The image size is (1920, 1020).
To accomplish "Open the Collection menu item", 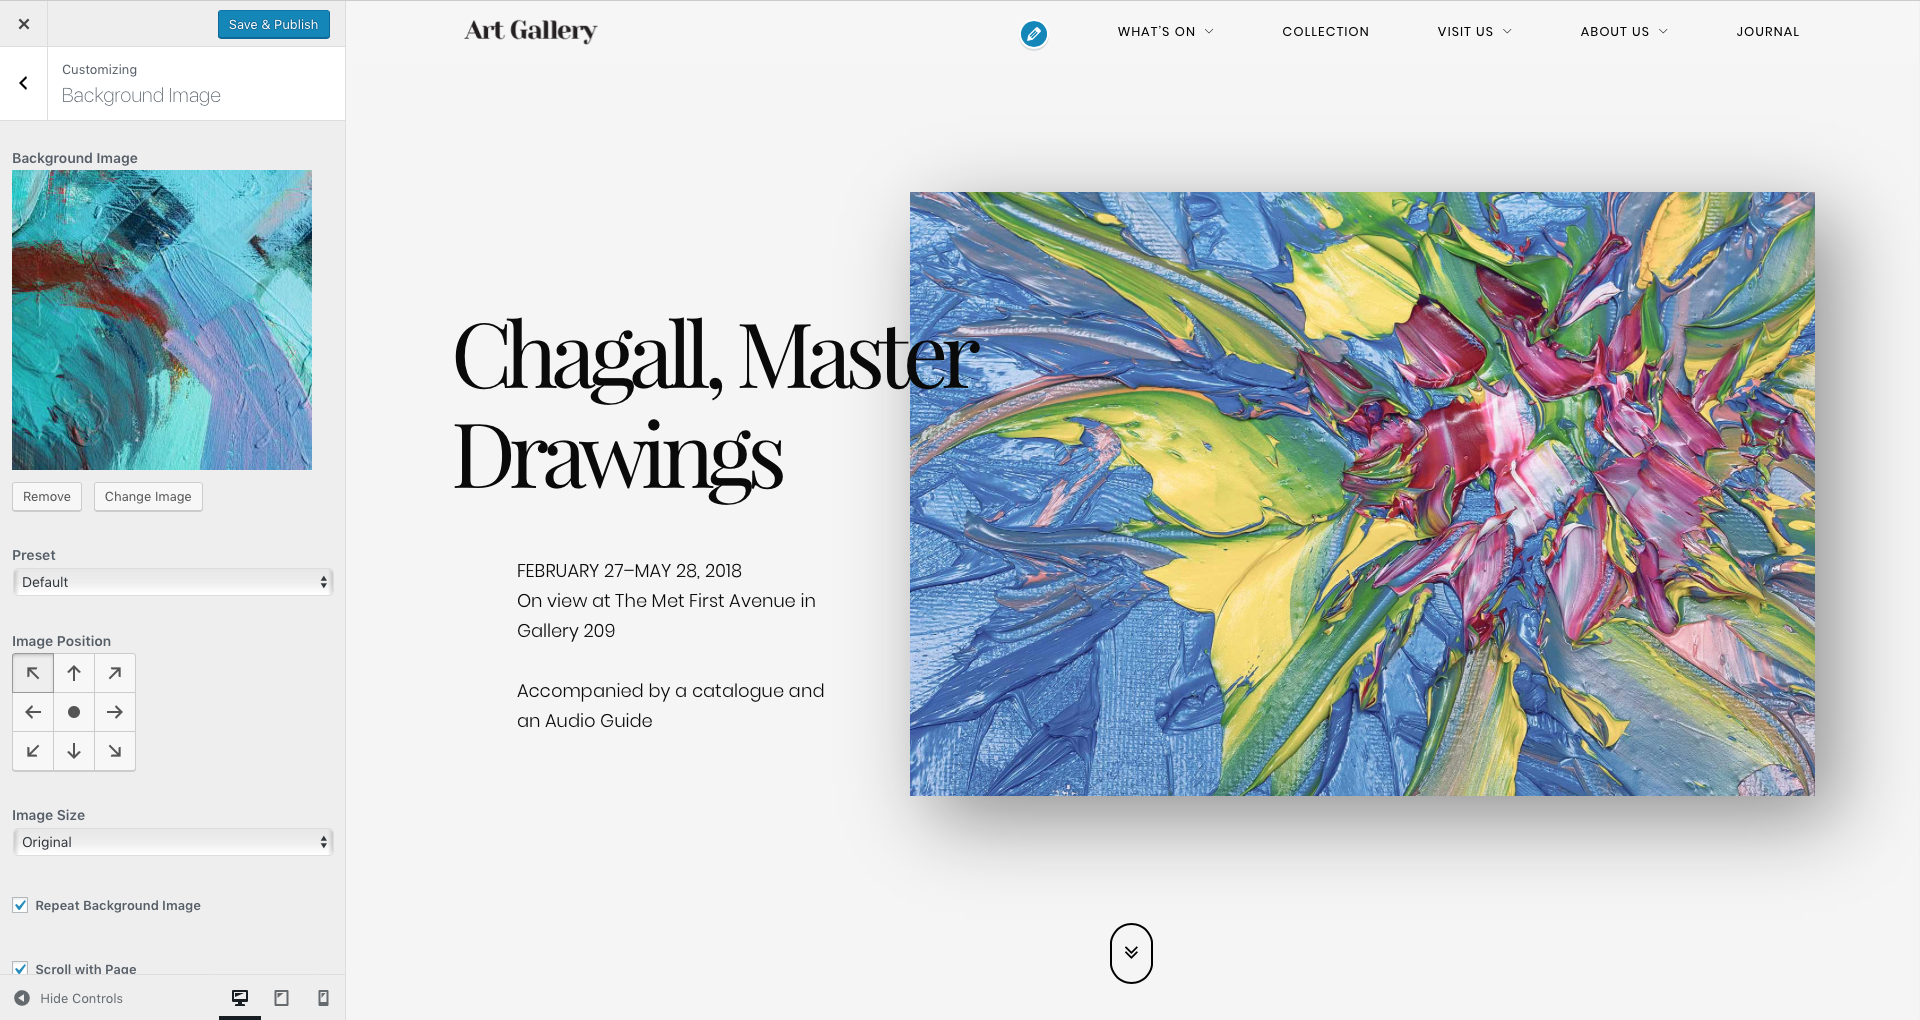I will (x=1326, y=32).
